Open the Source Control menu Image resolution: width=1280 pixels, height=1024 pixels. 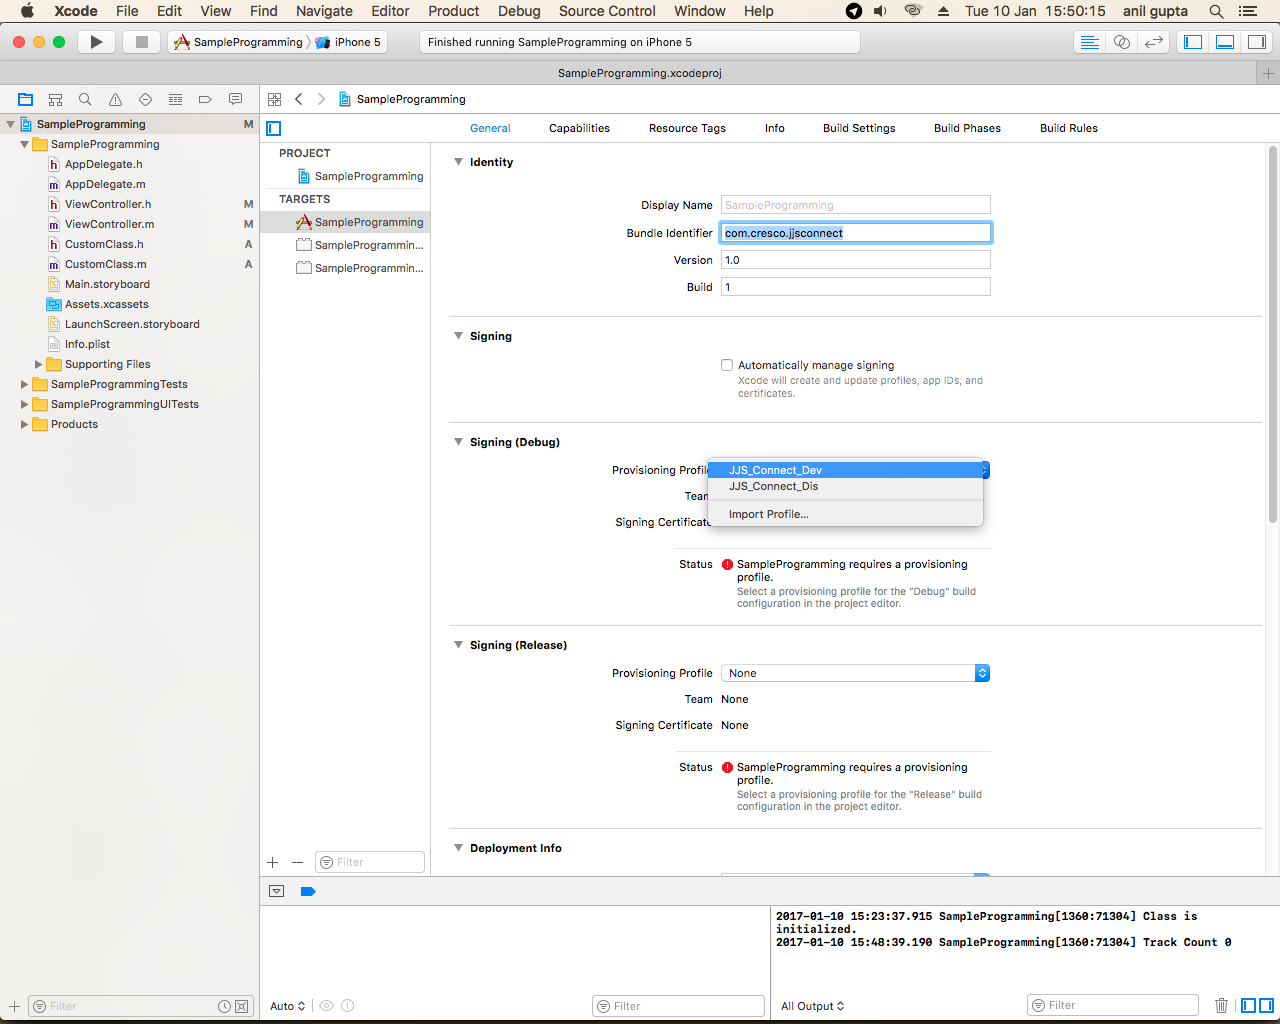[x=607, y=11]
